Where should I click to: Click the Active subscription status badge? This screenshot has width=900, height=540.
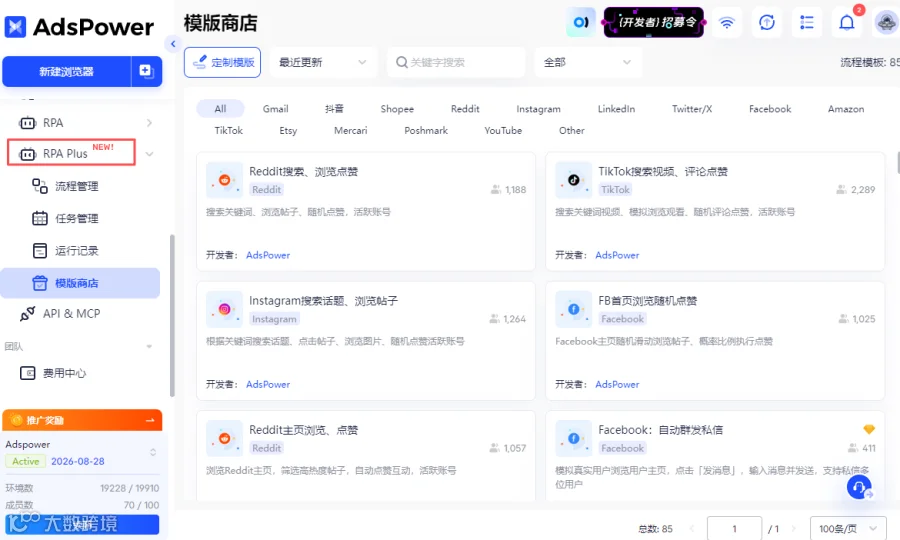[x=25, y=461]
